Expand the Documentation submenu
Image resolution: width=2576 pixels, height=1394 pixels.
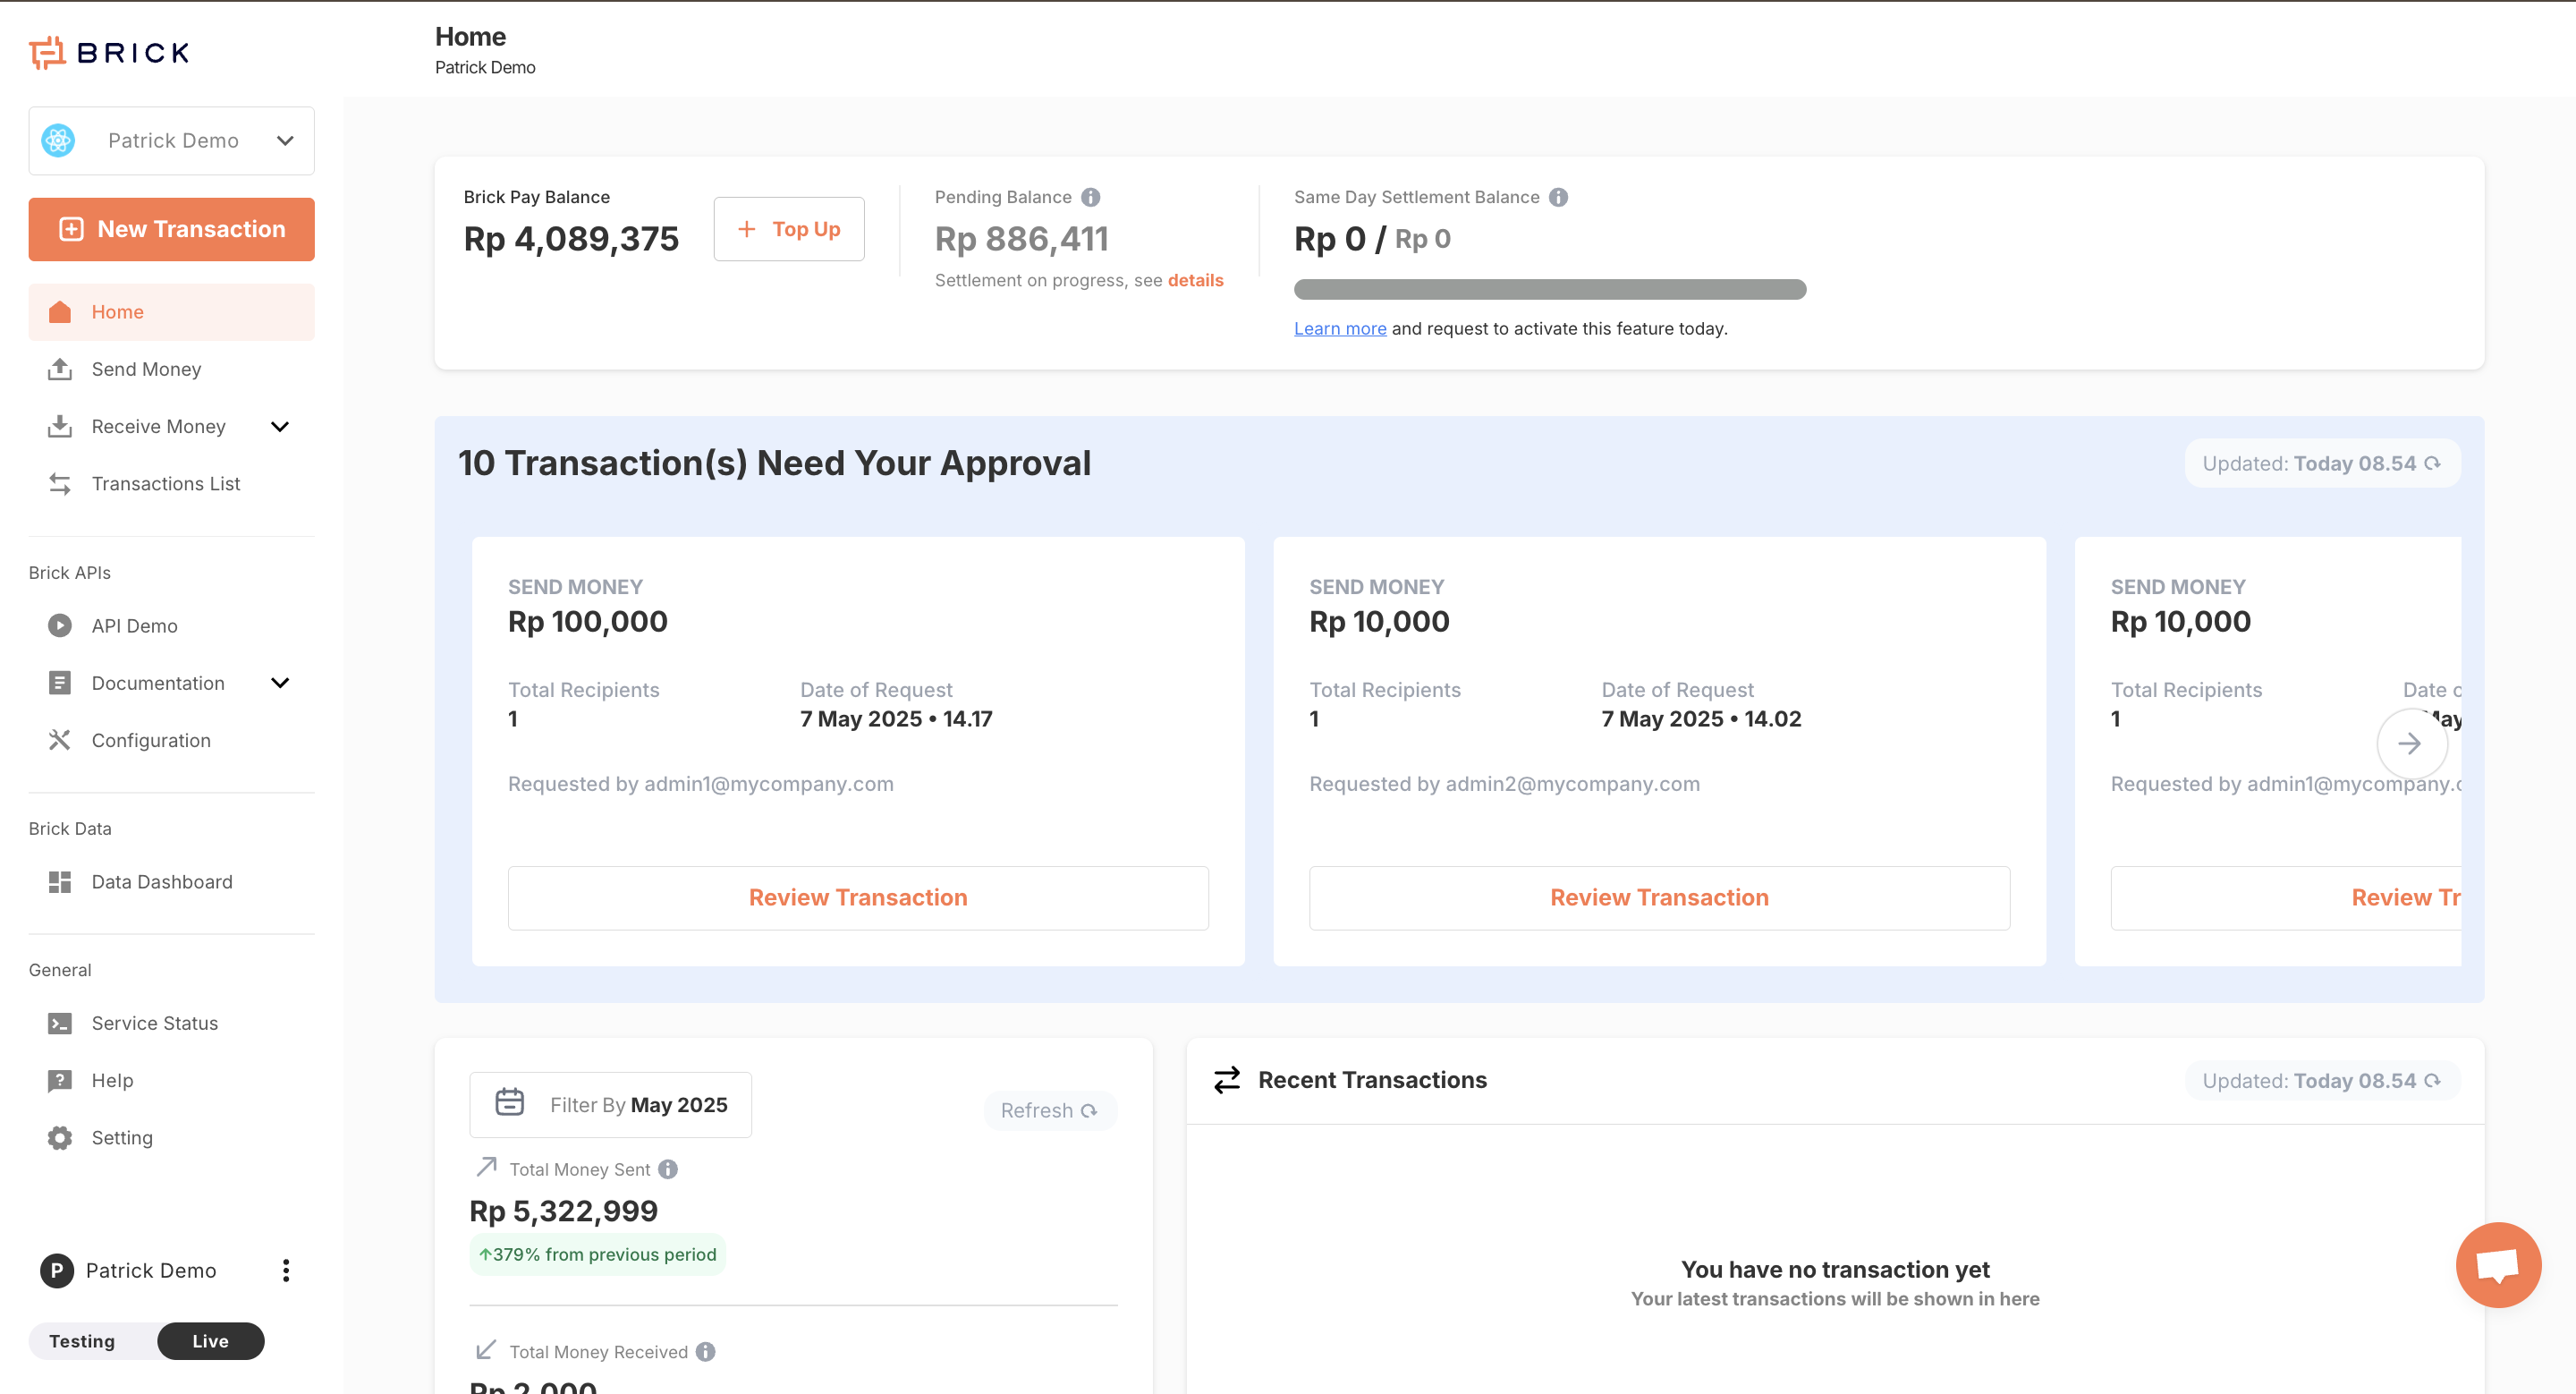click(280, 683)
